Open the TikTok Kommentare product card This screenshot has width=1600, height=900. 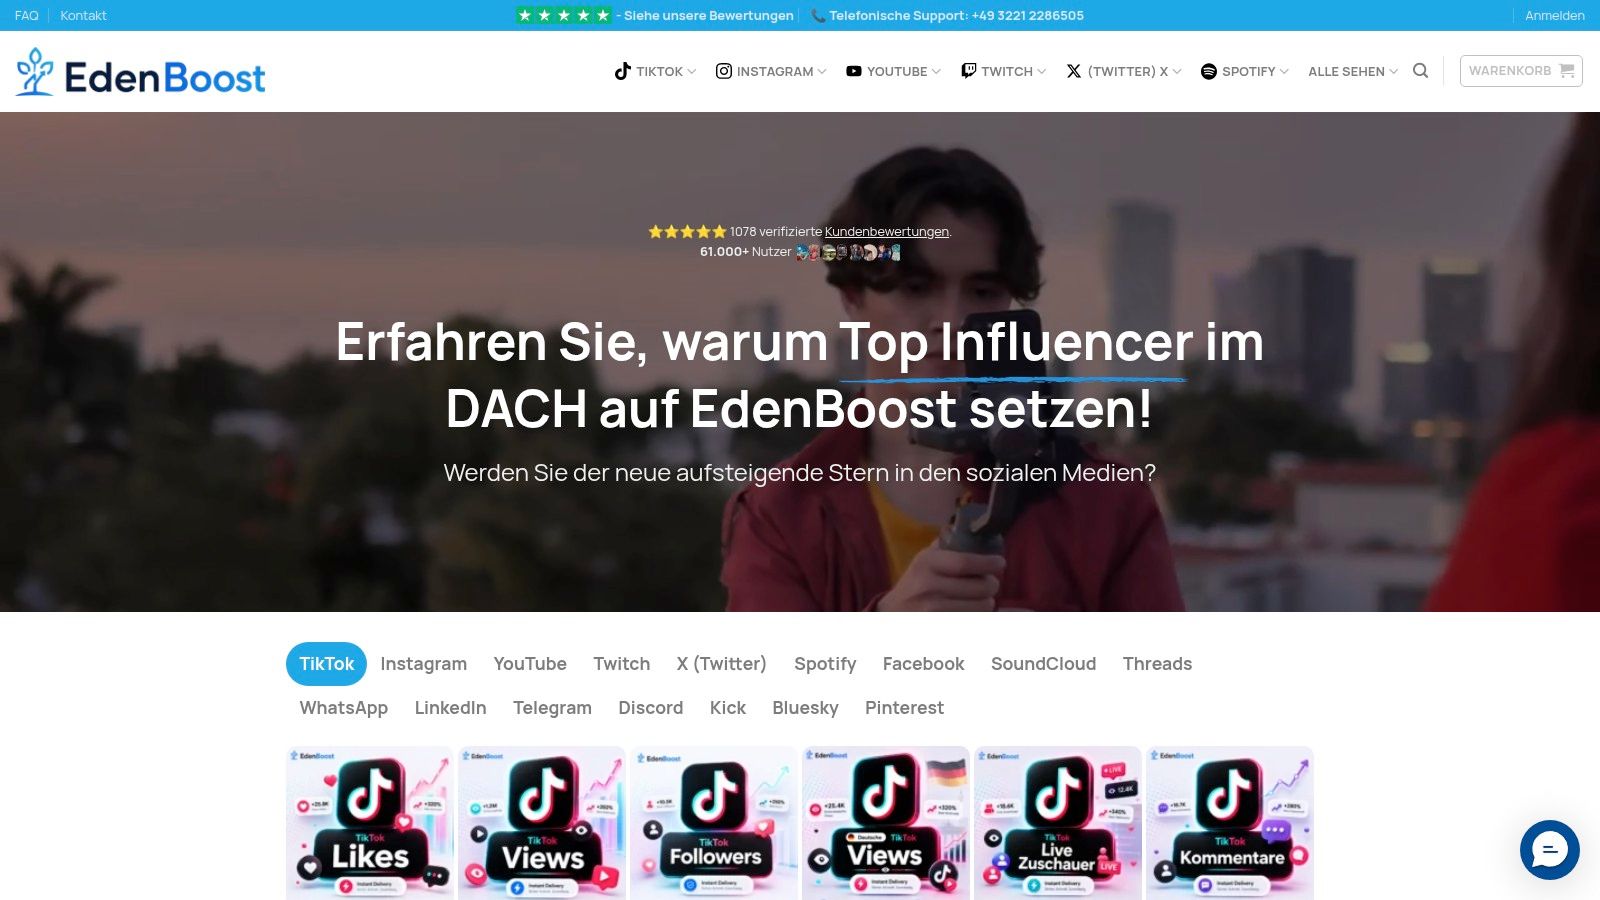point(1230,823)
